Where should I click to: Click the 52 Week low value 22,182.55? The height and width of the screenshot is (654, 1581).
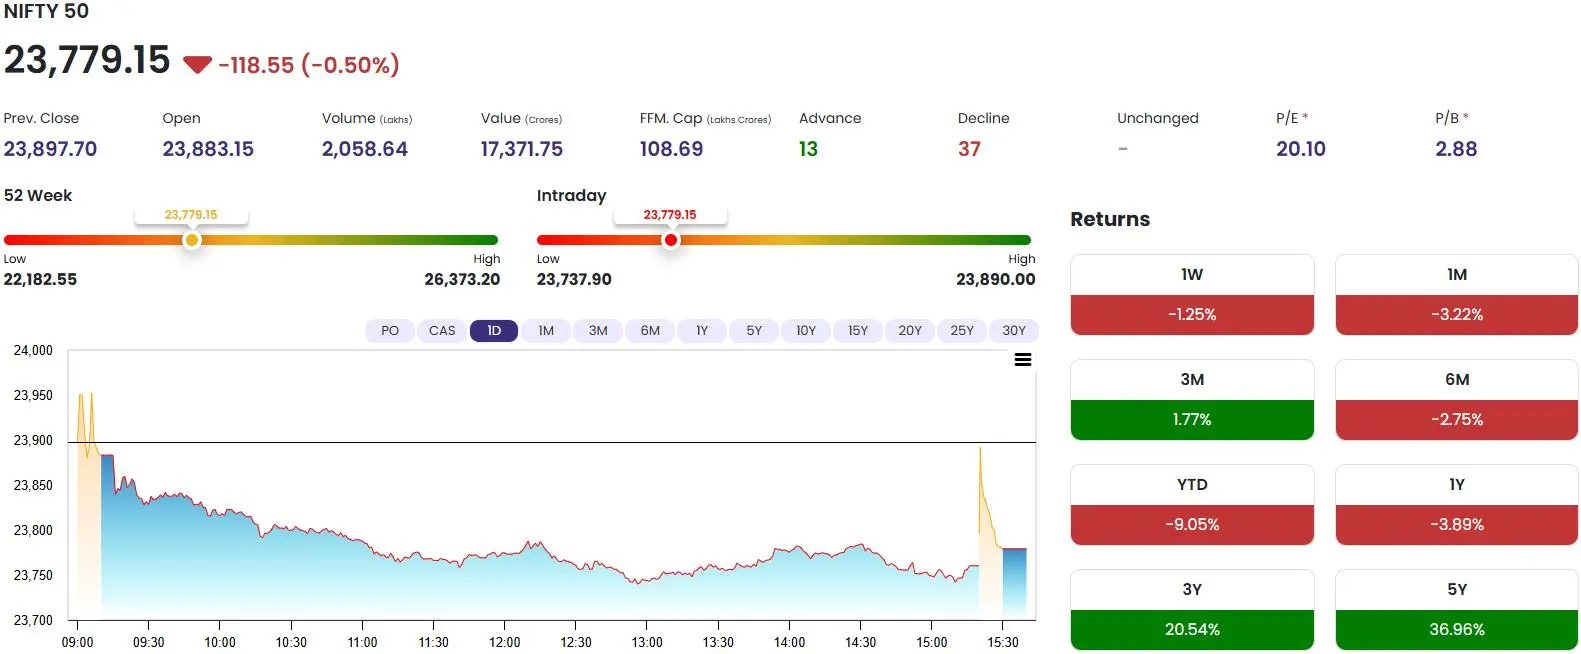[x=40, y=280]
